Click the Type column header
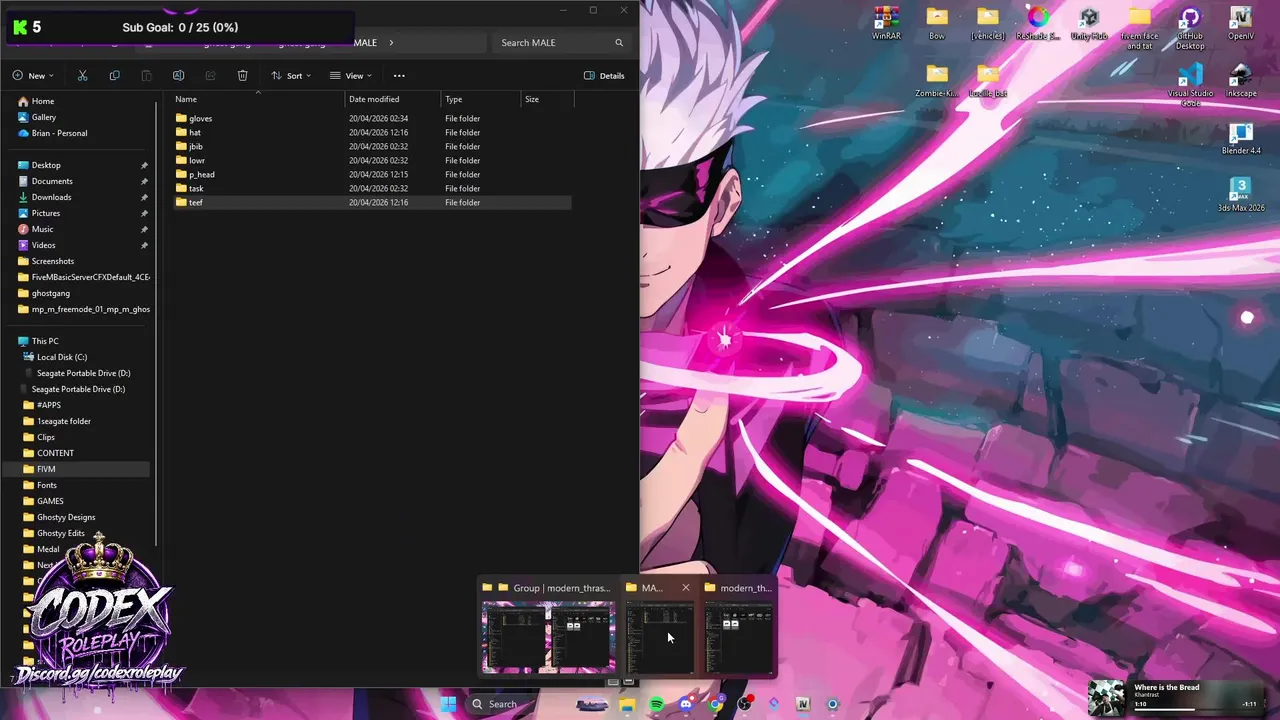Screen dimensions: 1280x720 click(481, 99)
